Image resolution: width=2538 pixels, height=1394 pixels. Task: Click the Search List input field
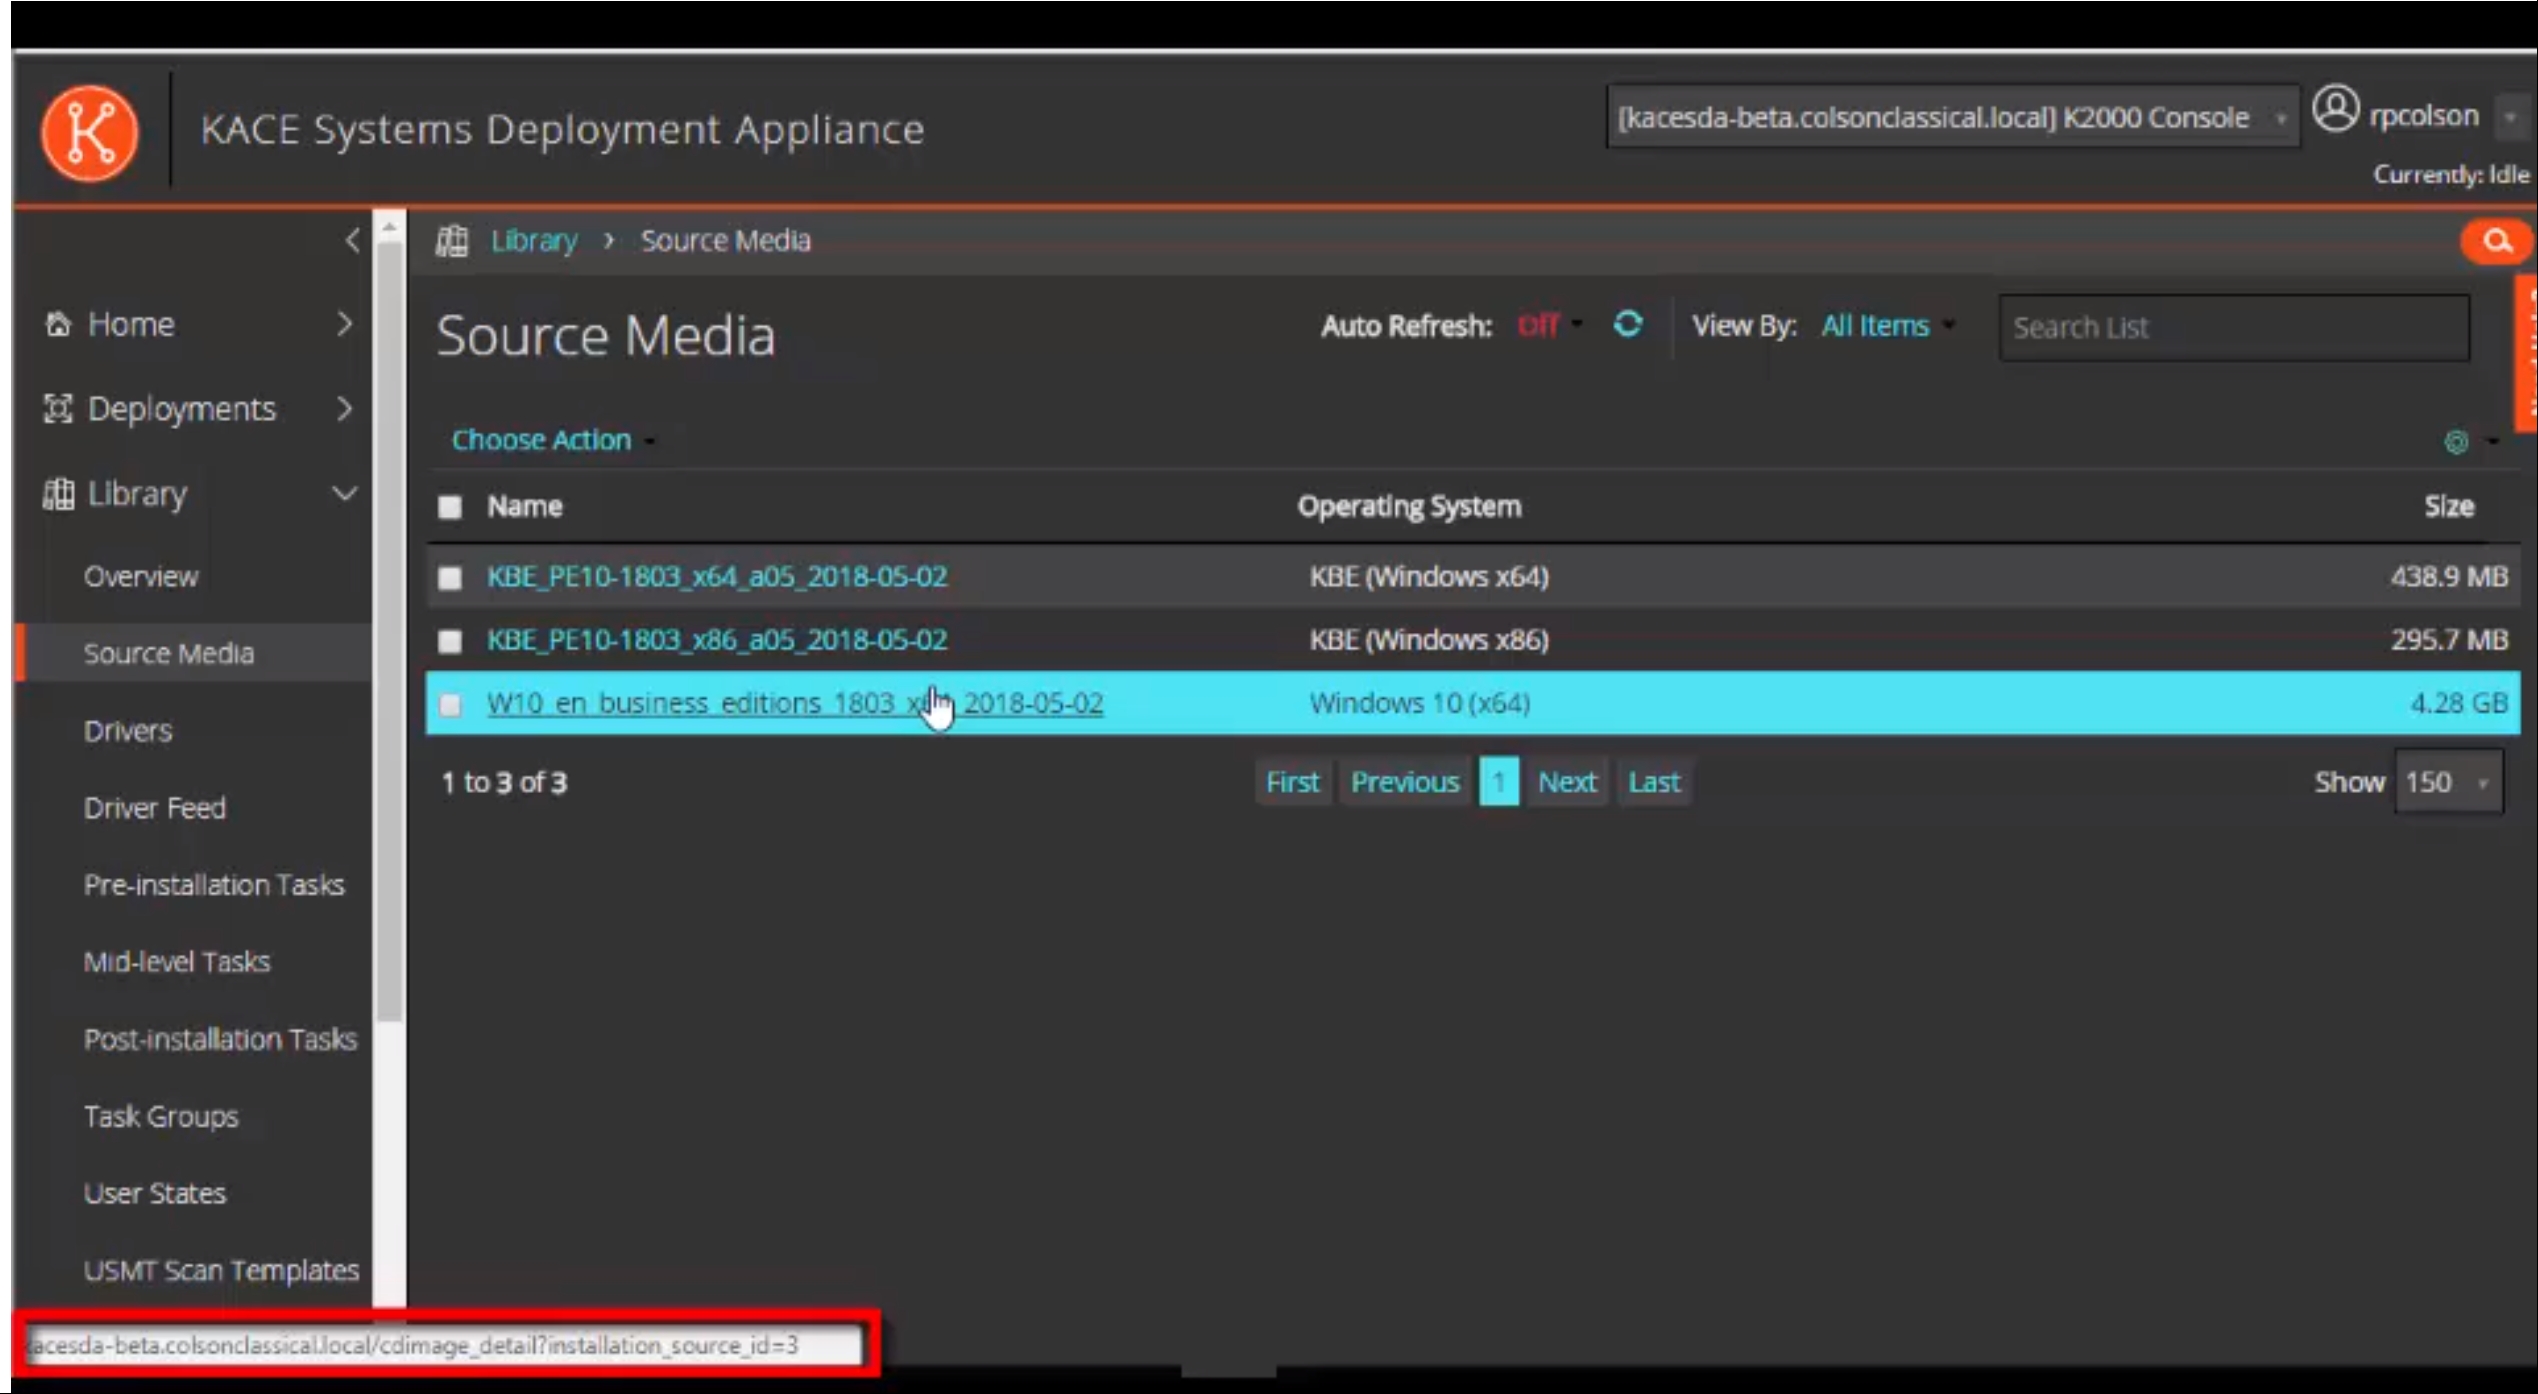pyautogui.click(x=2234, y=327)
